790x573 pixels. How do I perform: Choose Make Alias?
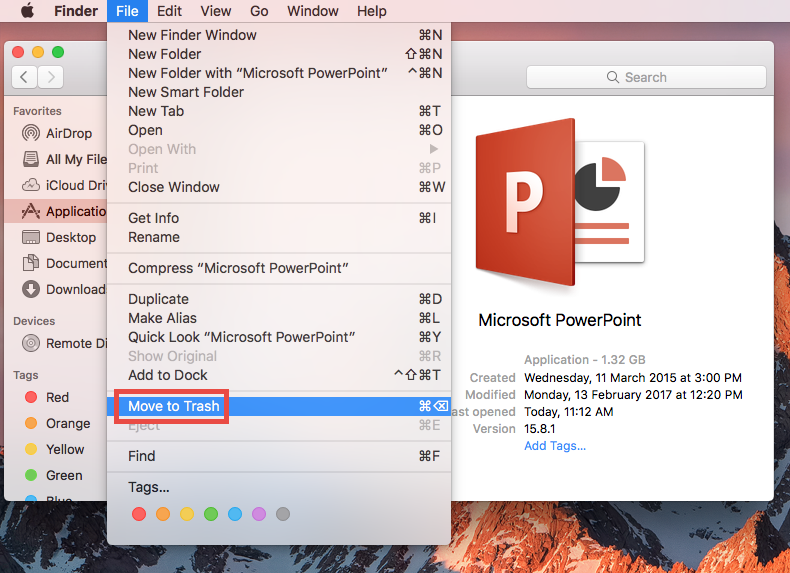point(279,318)
